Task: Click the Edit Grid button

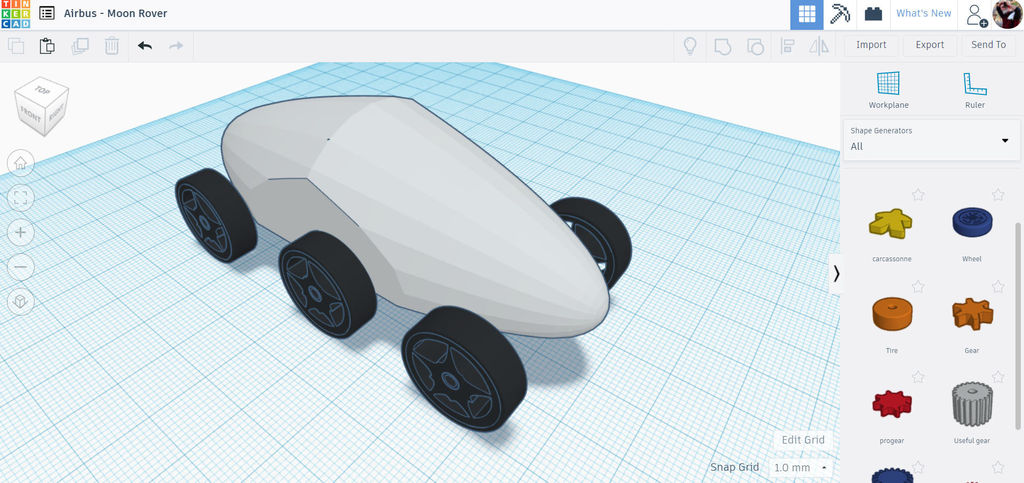Action: pos(803,440)
